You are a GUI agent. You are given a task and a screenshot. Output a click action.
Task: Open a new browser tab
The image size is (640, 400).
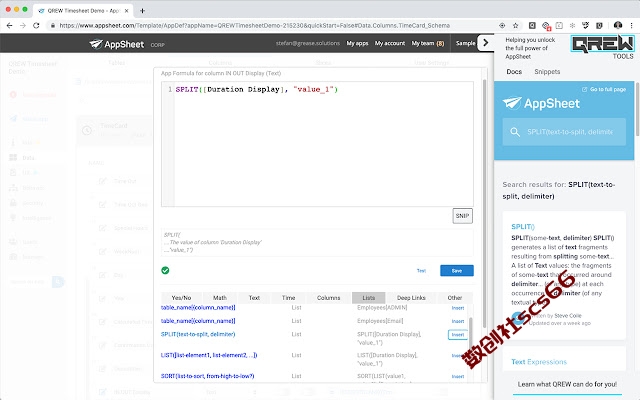[142, 11]
